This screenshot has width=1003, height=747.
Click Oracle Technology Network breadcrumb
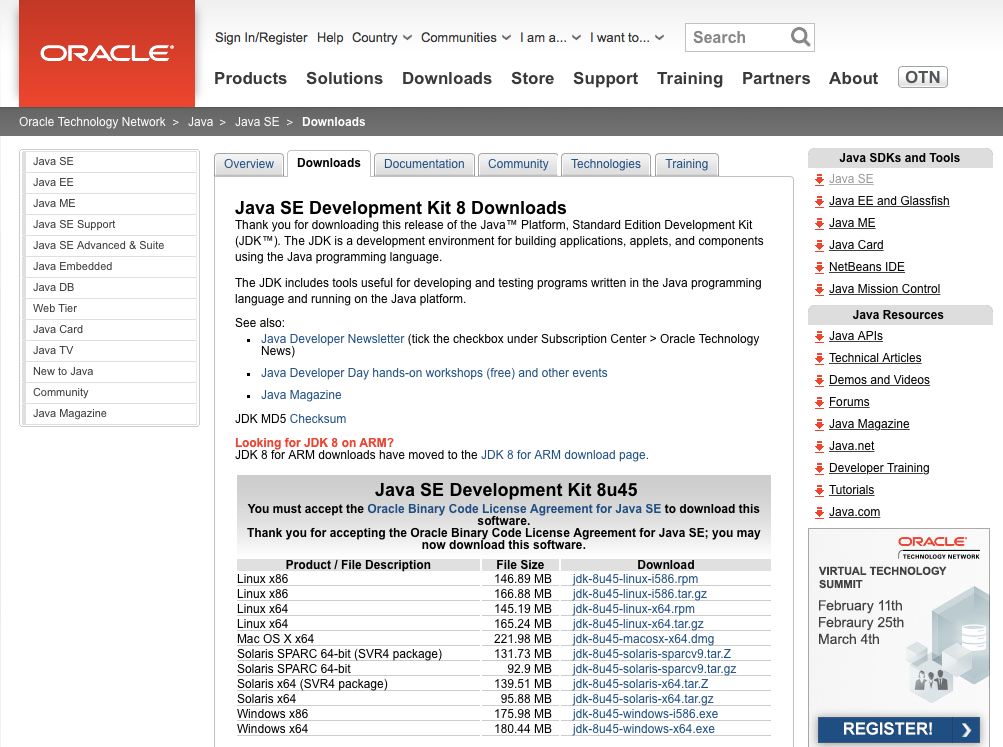tap(92, 122)
